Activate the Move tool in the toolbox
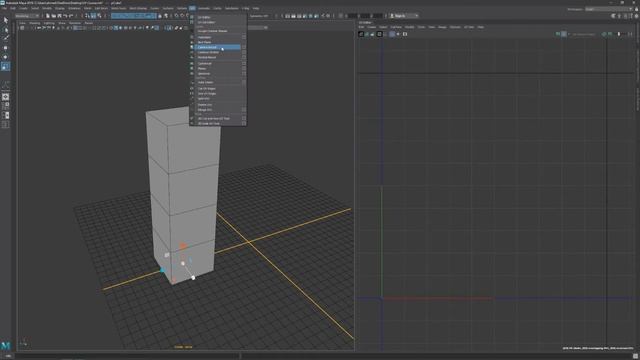The image size is (640, 360). tap(6, 48)
